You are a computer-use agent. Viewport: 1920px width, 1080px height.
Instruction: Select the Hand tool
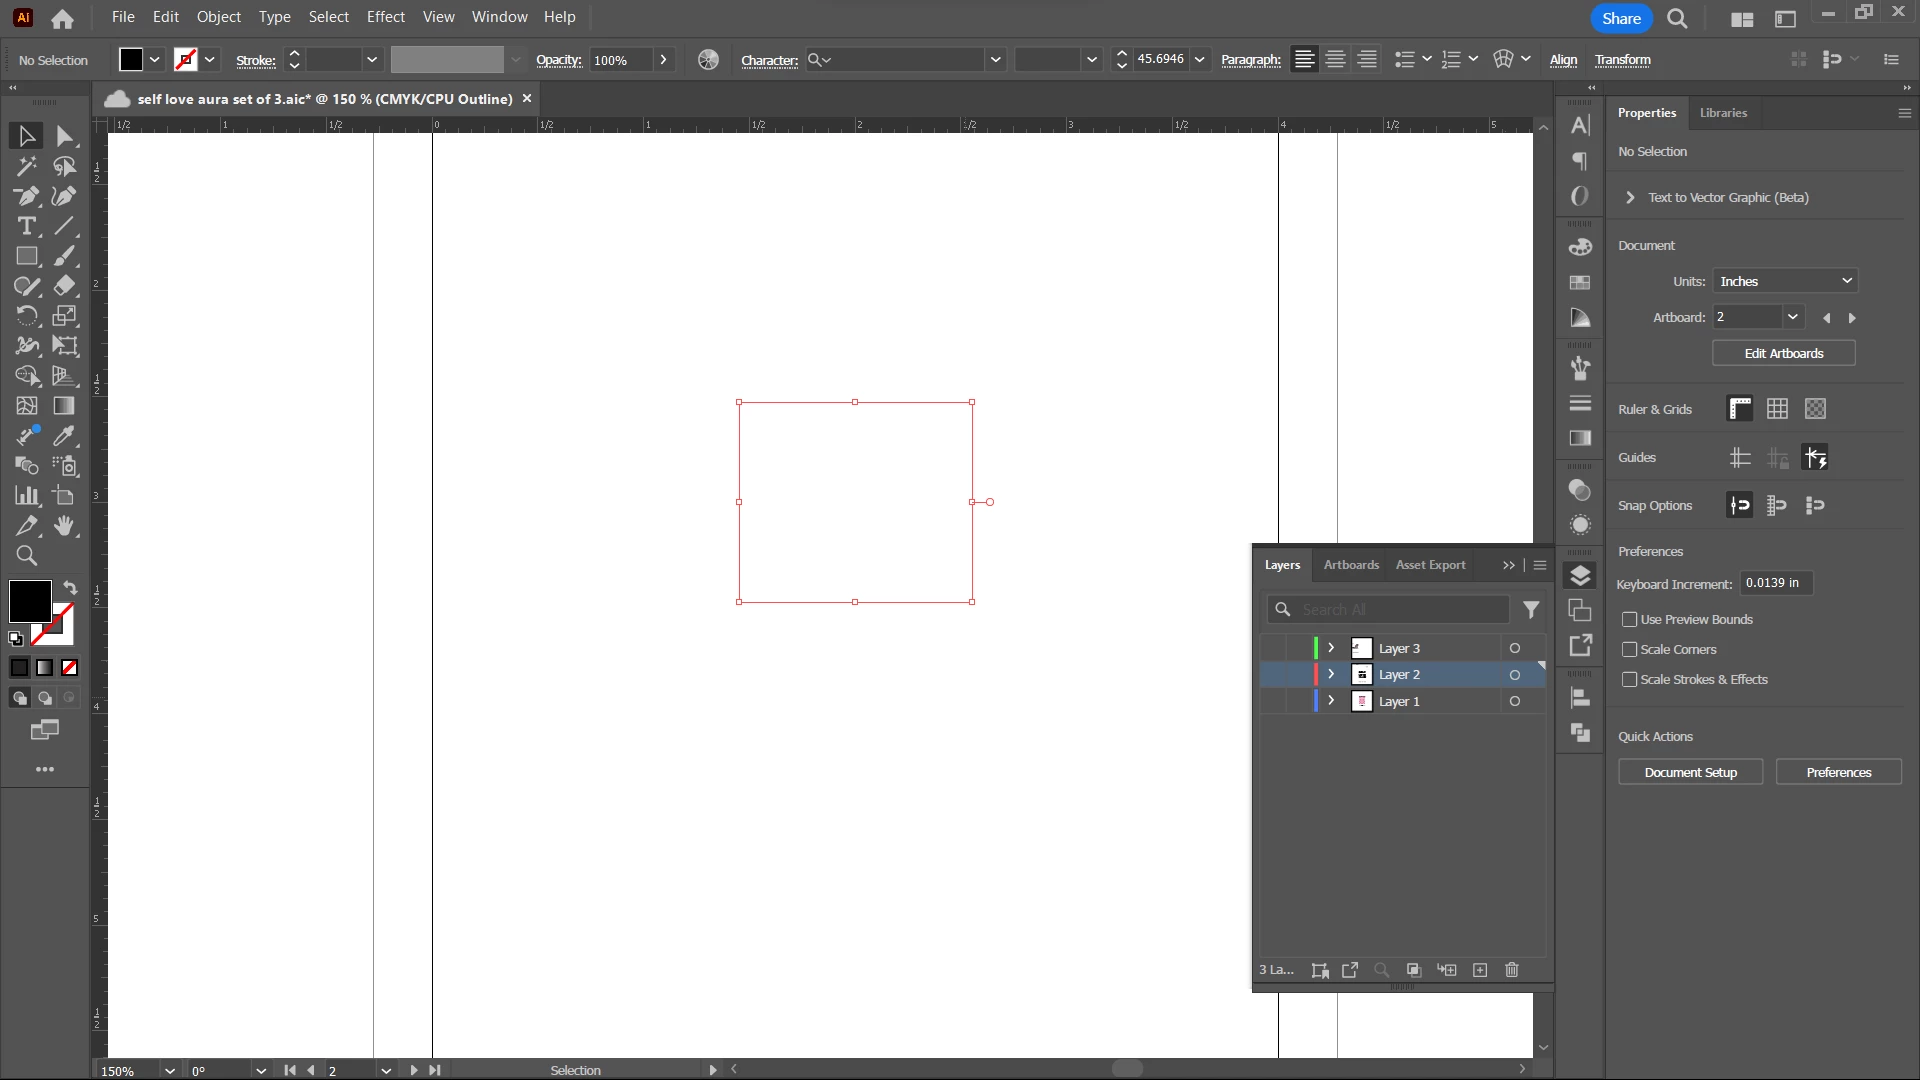pyautogui.click(x=64, y=526)
